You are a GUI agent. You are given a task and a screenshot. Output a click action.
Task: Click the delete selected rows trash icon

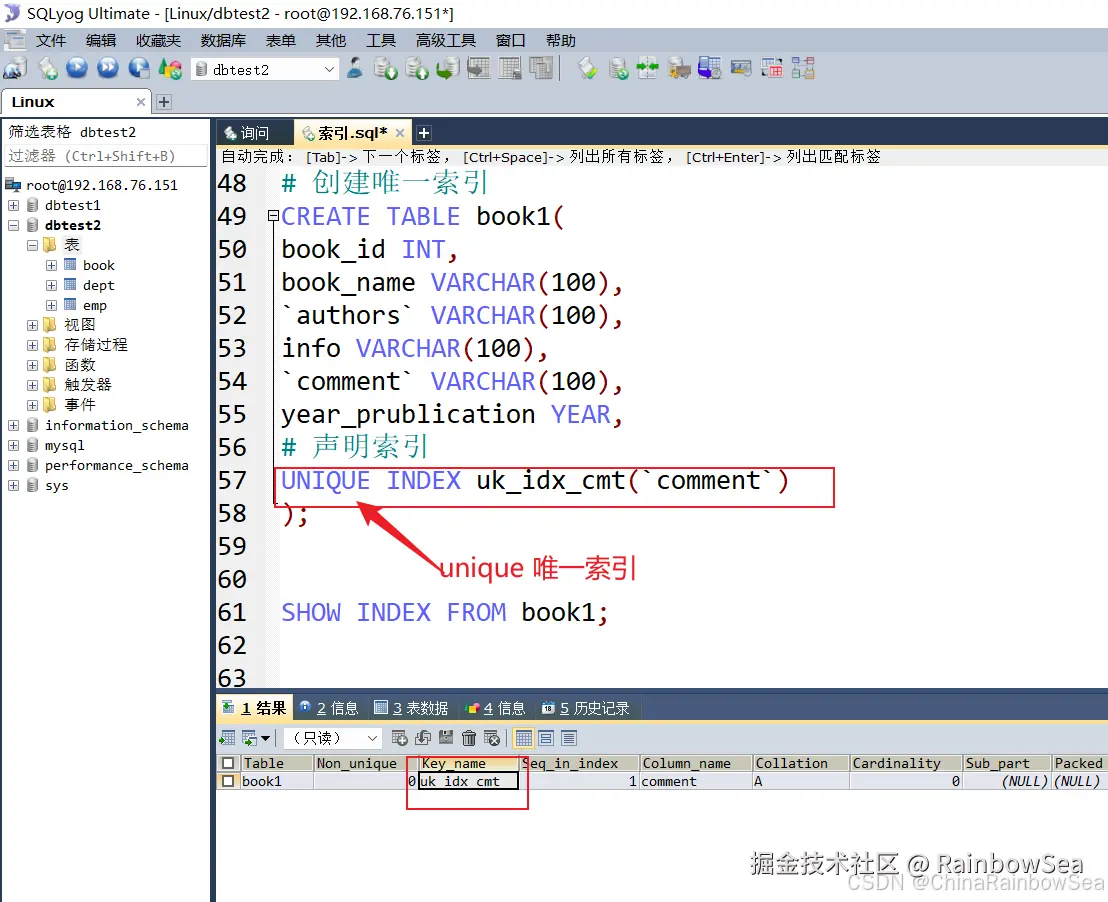(x=468, y=738)
